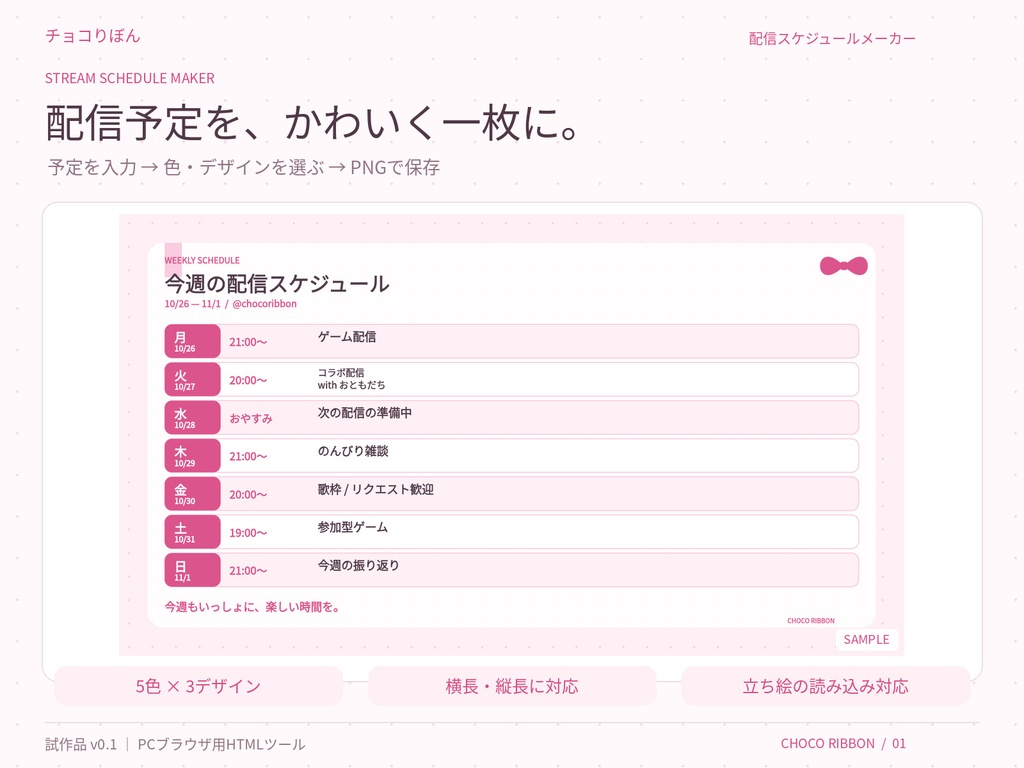
Task: Click the ゲーム配信 schedule entry
Action: (347, 337)
